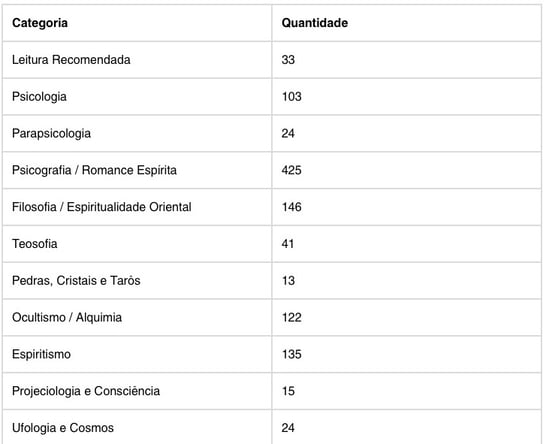This screenshot has height=444, width=546.
Task: Select the quantity value 103
Action: pyautogui.click(x=291, y=97)
